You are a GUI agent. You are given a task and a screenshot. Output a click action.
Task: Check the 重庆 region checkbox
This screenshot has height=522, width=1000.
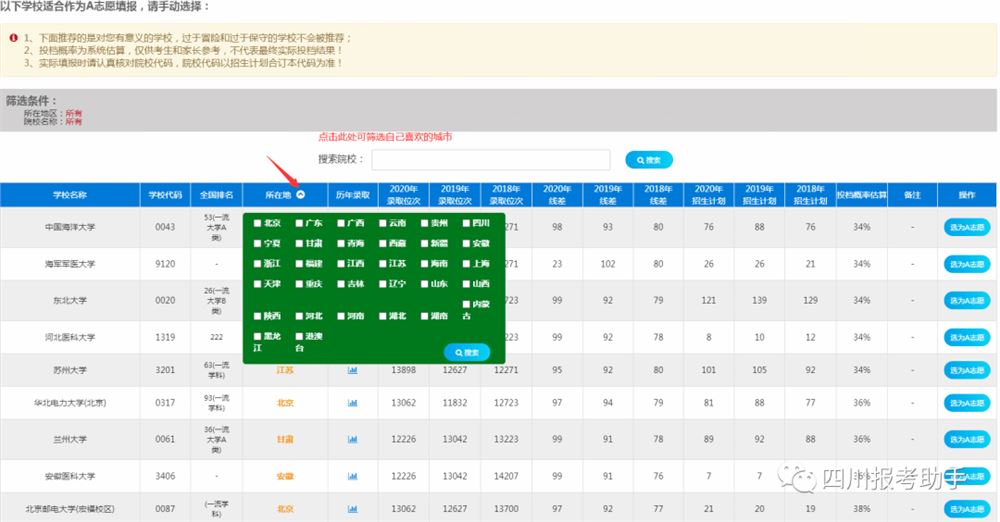pyautogui.click(x=299, y=284)
